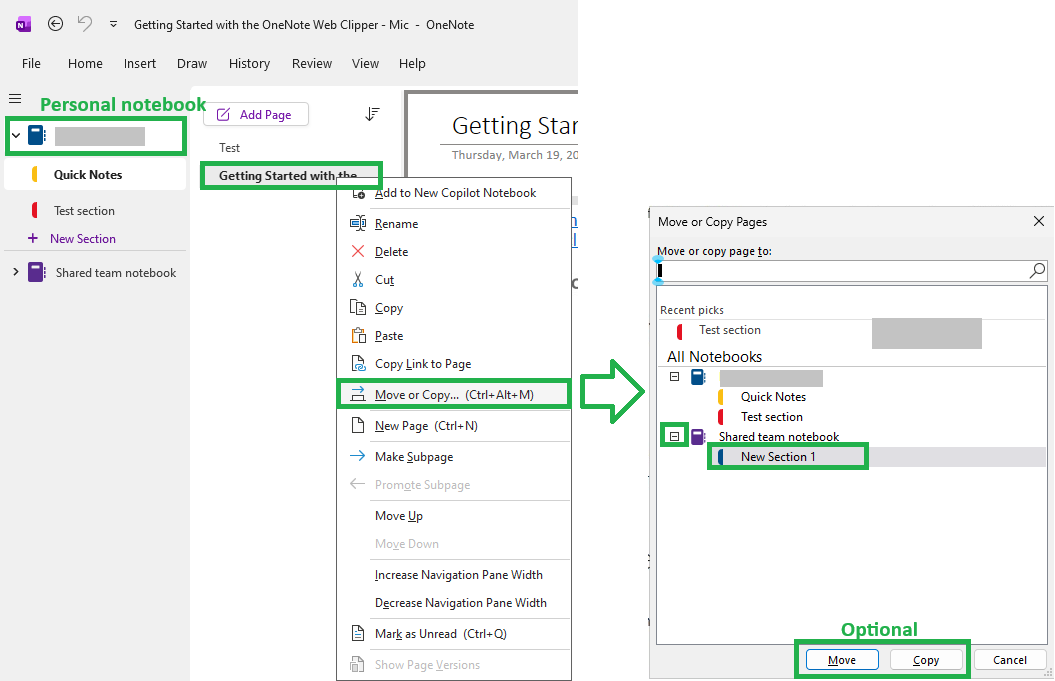
Task: Click the Make Subpage arrow icon
Action: pos(357,456)
